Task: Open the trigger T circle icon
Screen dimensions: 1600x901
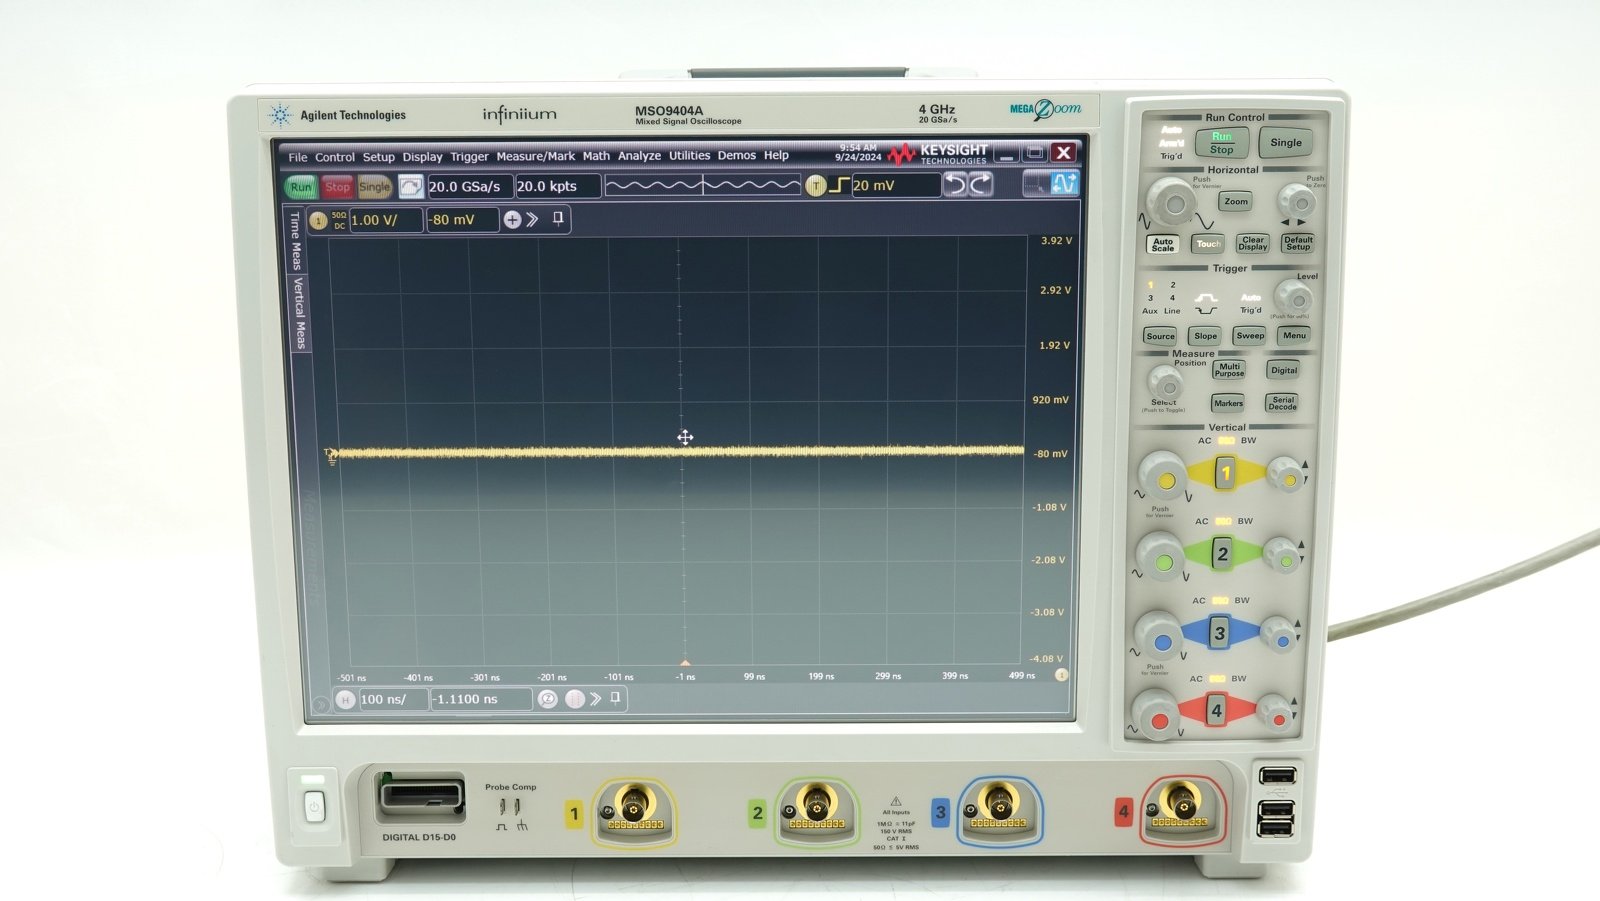Action: click(x=815, y=185)
